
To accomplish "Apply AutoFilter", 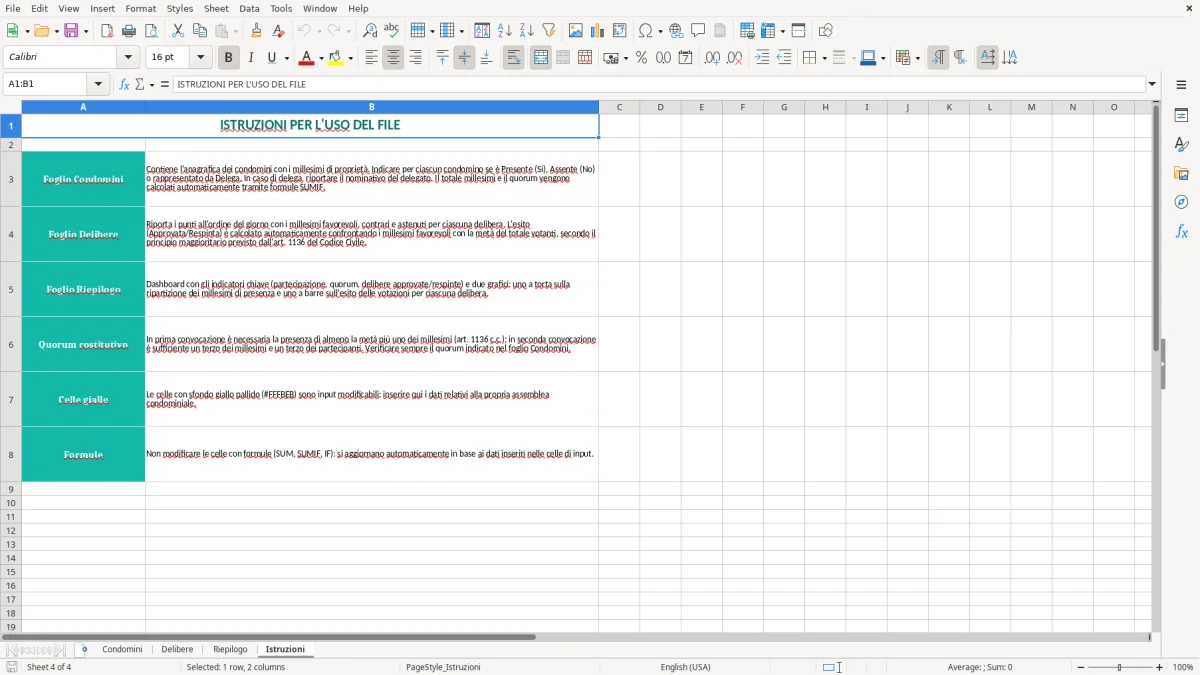I will tap(549, 31).
